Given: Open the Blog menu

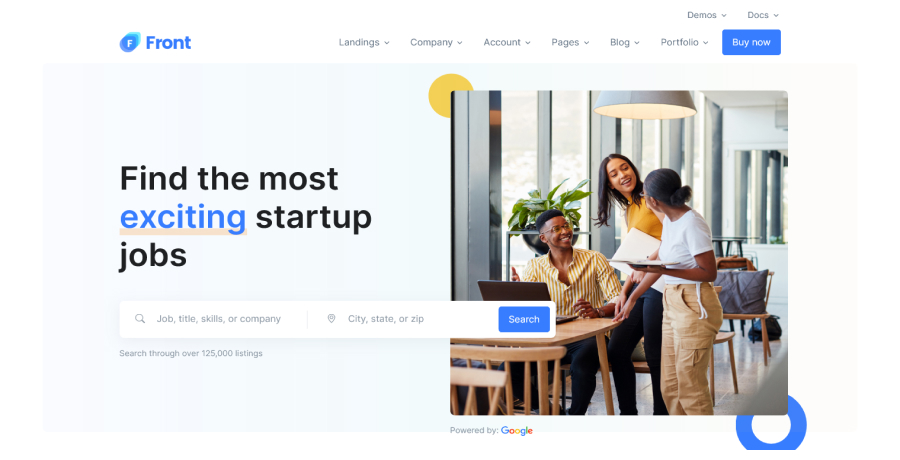Looking at the screenshot, I should pos(624,42).
